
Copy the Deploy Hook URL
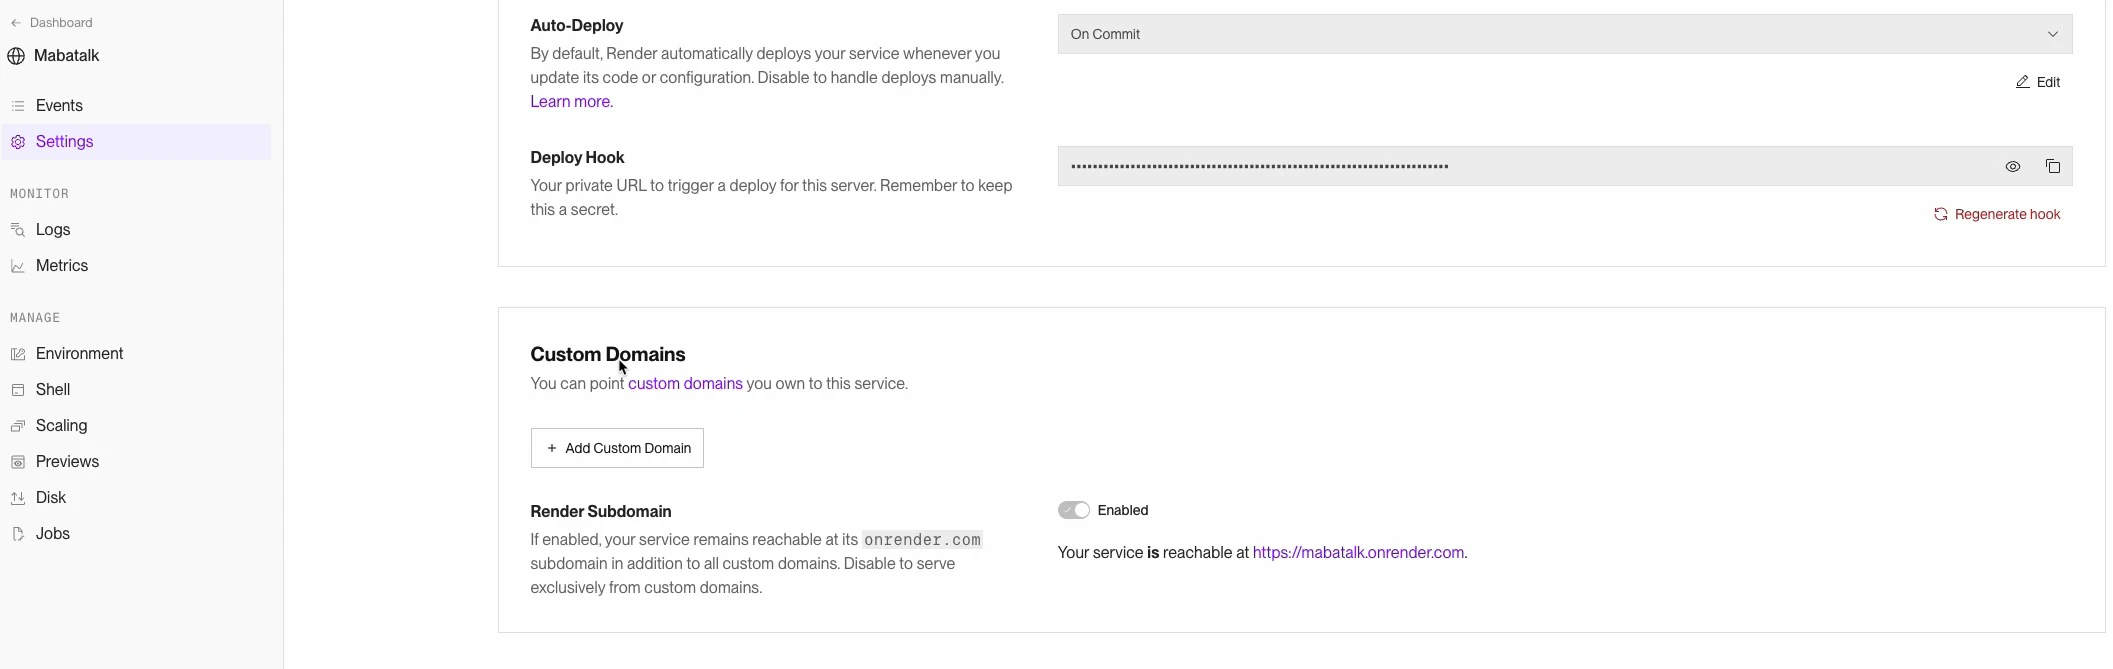[2054, 166]
